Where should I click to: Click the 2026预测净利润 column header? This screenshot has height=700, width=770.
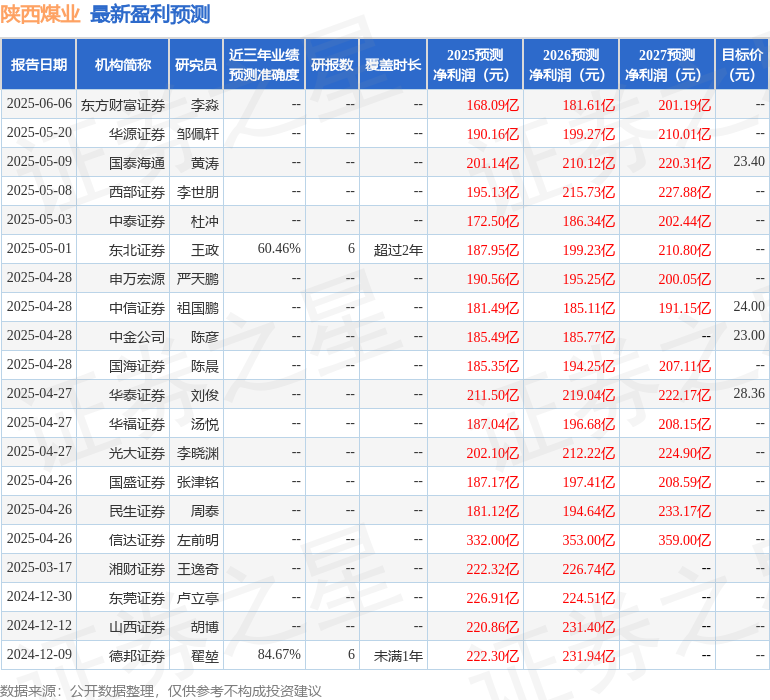pyautogui.click(x=571, y=65)
